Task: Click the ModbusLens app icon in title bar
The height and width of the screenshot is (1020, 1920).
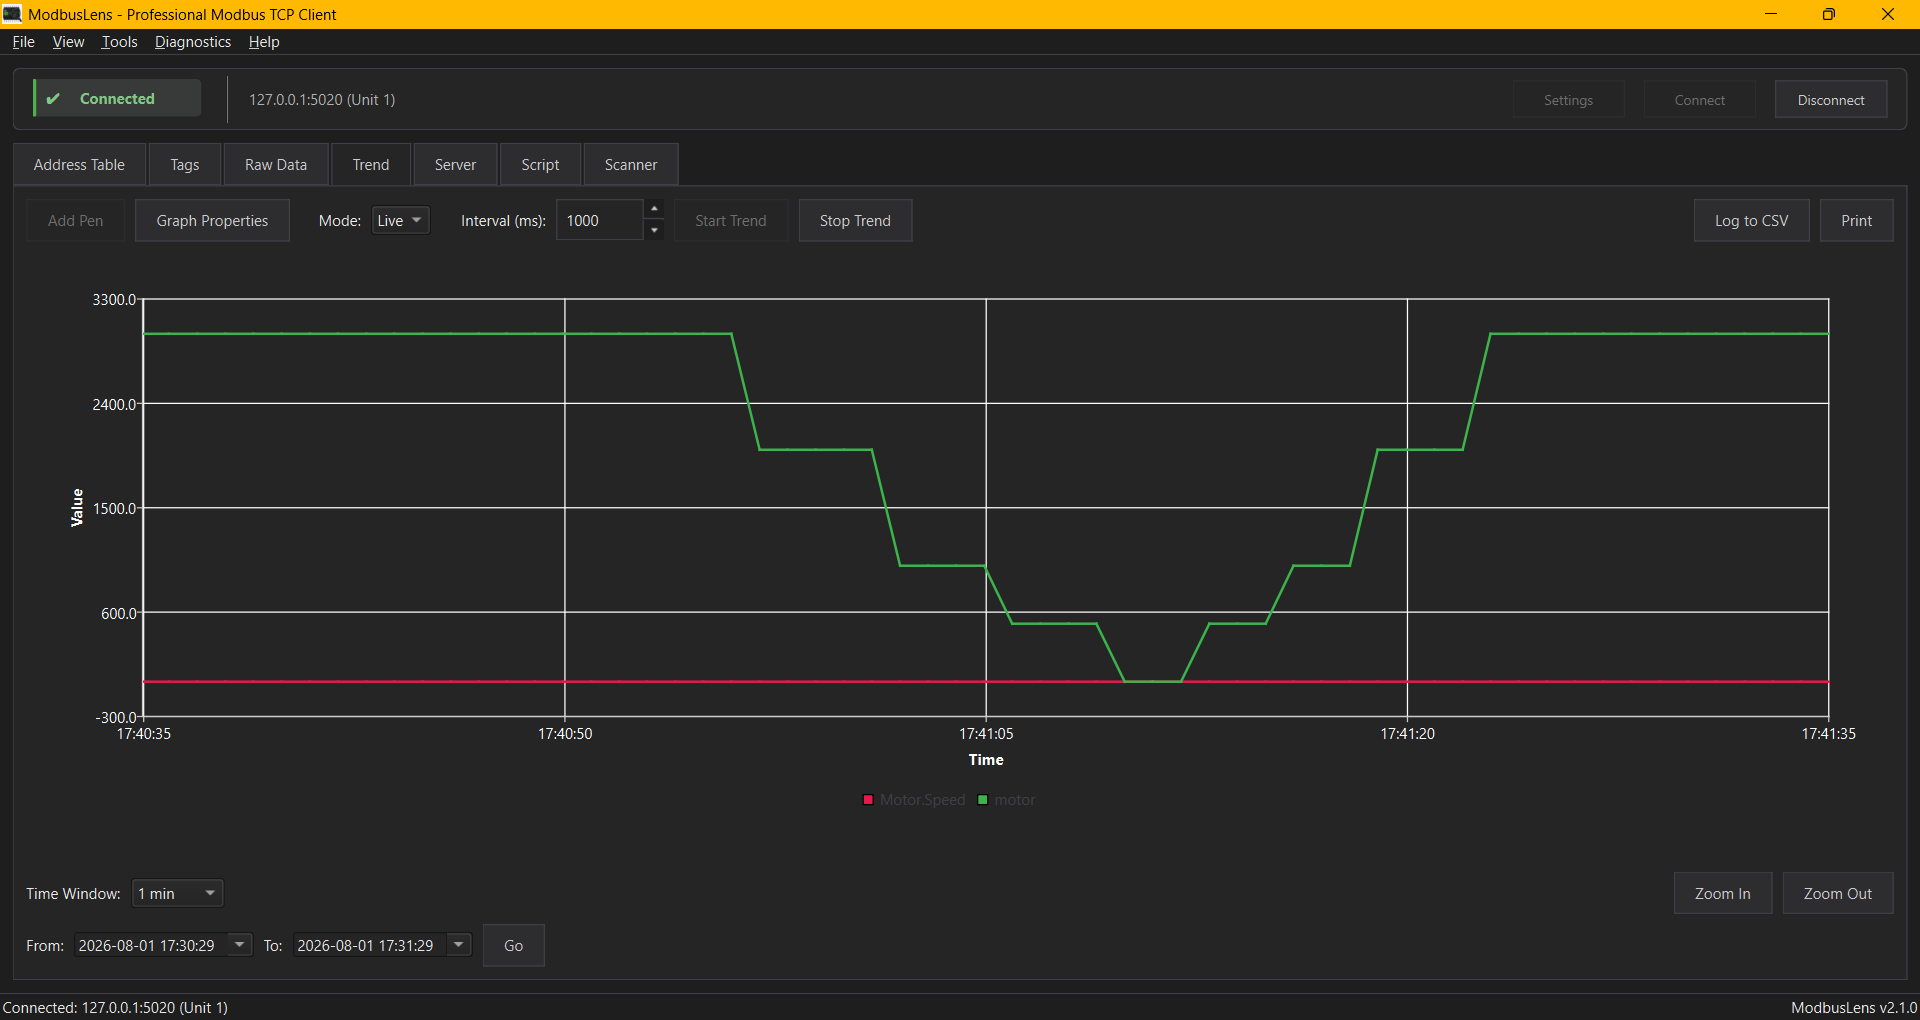Action: pyautogui.click(x=12, y=14)
